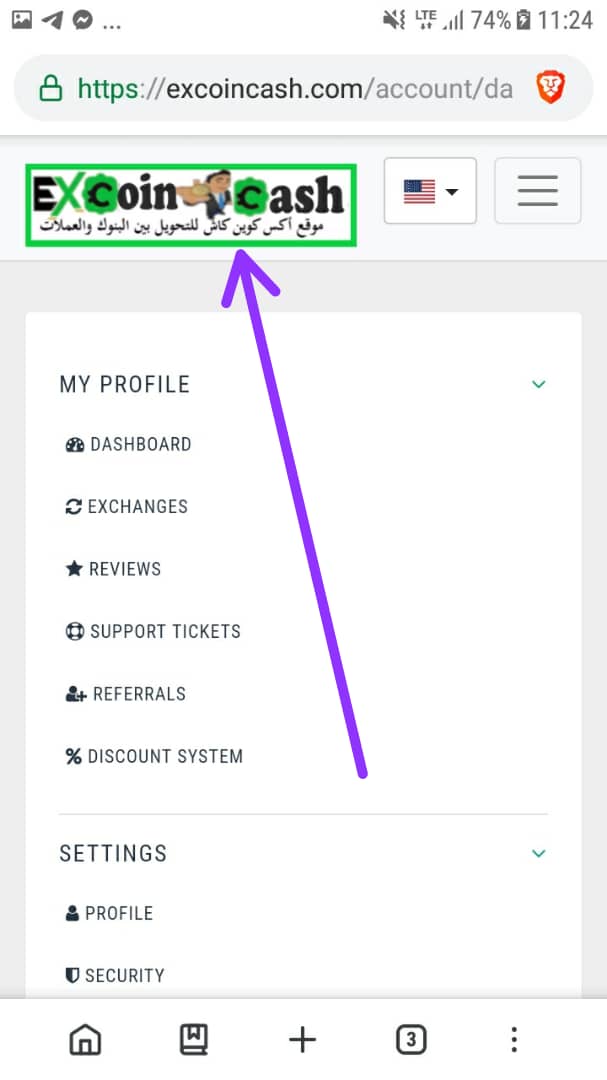Collapse the MY PROFILE section chevron
Screen dimensions: 607x1080
pyautogui.click(x=539, y=384)
